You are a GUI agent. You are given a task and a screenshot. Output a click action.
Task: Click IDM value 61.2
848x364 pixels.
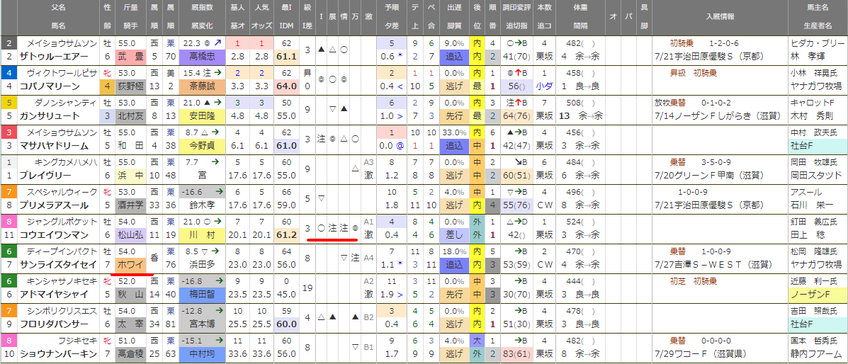tap(286, 234)
